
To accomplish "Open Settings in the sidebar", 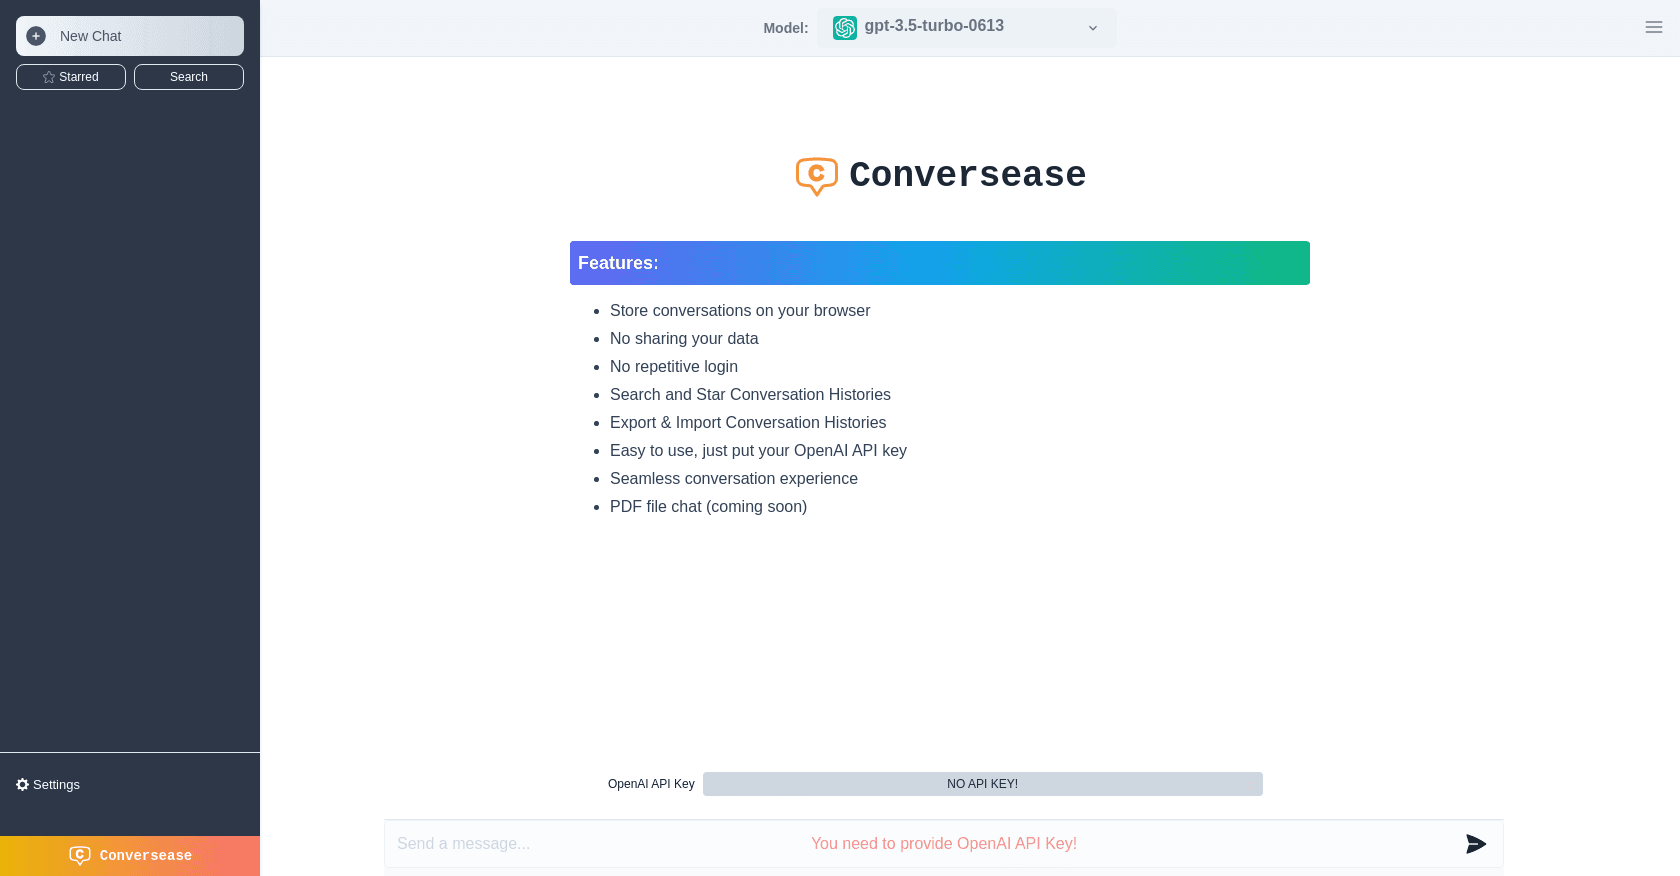I will (x=48, y=785).
